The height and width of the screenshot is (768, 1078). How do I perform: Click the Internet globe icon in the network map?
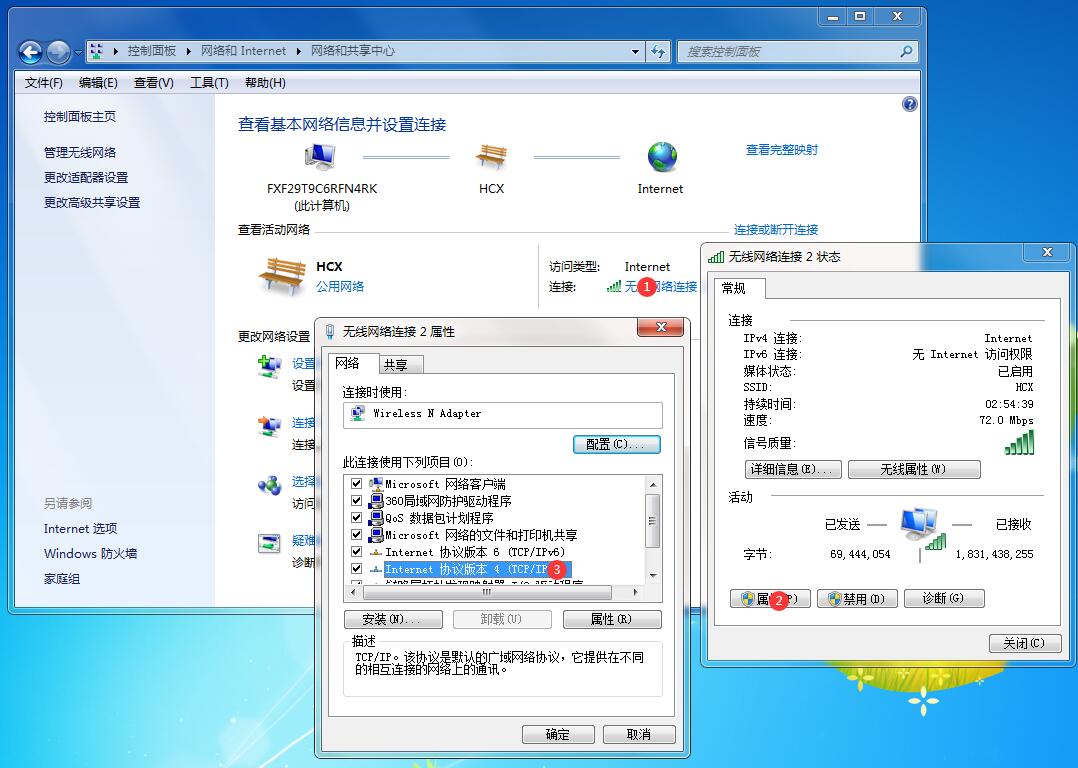[x=660, y=156]
